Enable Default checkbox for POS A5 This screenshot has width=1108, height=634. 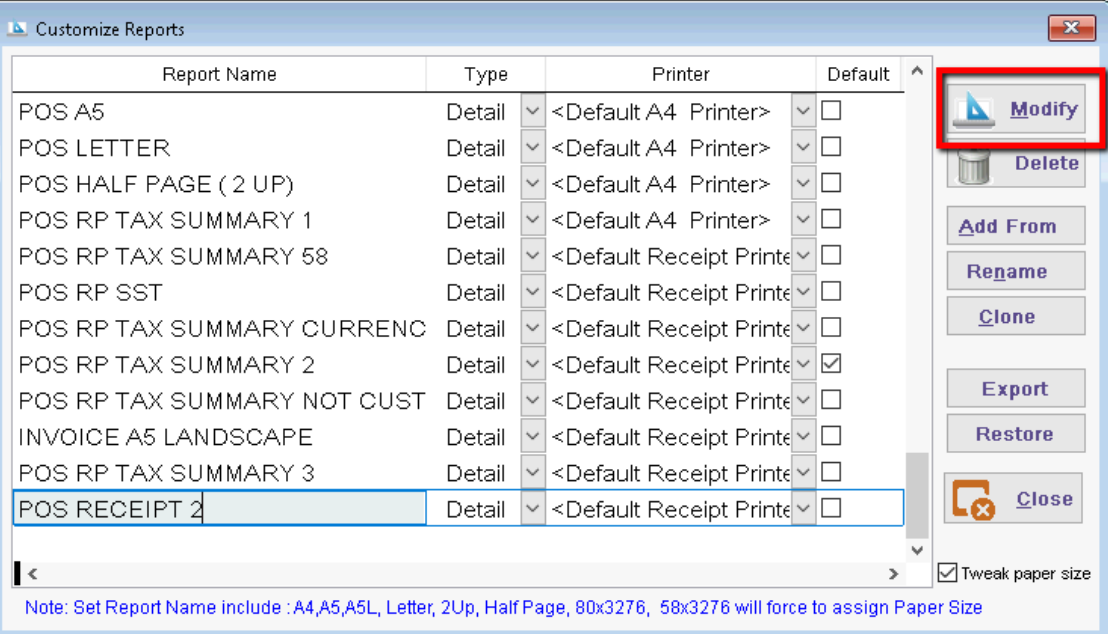click(831, 111)
